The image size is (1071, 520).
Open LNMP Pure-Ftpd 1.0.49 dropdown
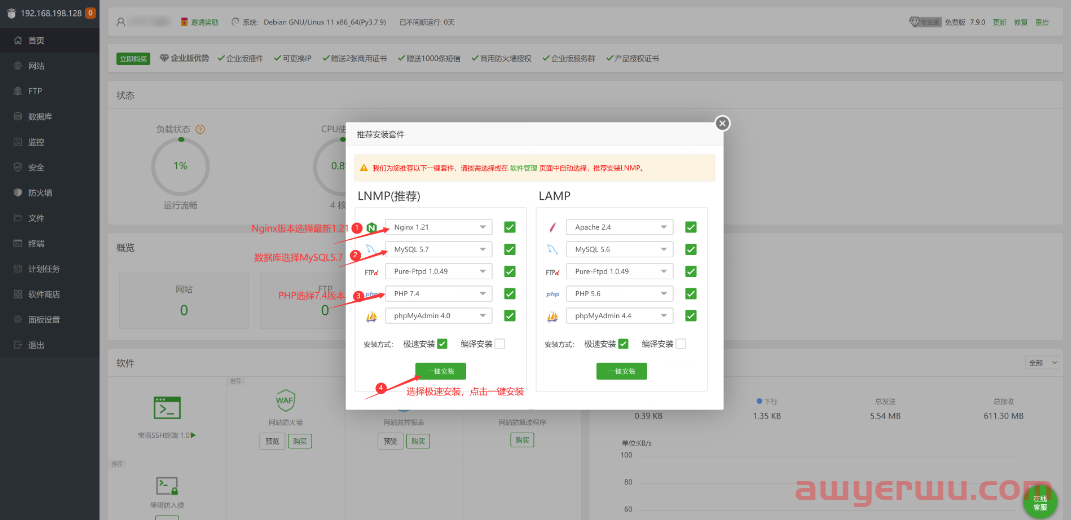tap(439, 271)
